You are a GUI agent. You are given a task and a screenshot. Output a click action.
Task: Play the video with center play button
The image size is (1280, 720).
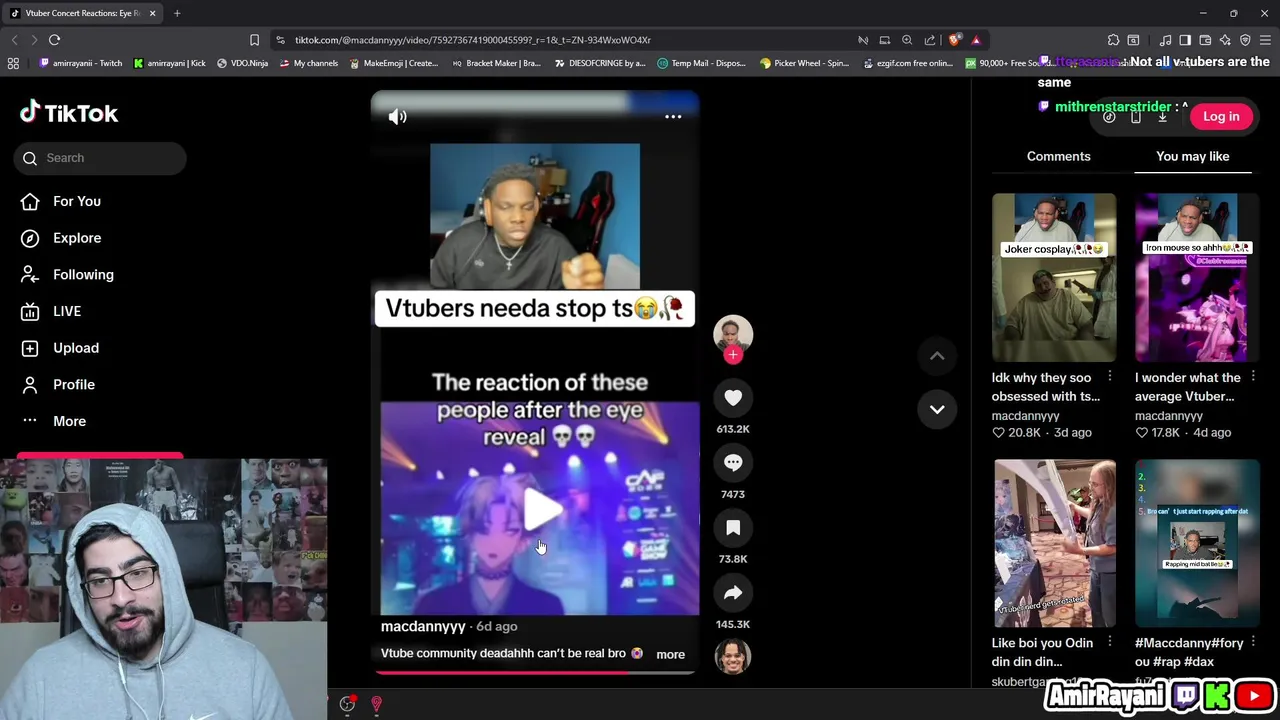(541, 509)
